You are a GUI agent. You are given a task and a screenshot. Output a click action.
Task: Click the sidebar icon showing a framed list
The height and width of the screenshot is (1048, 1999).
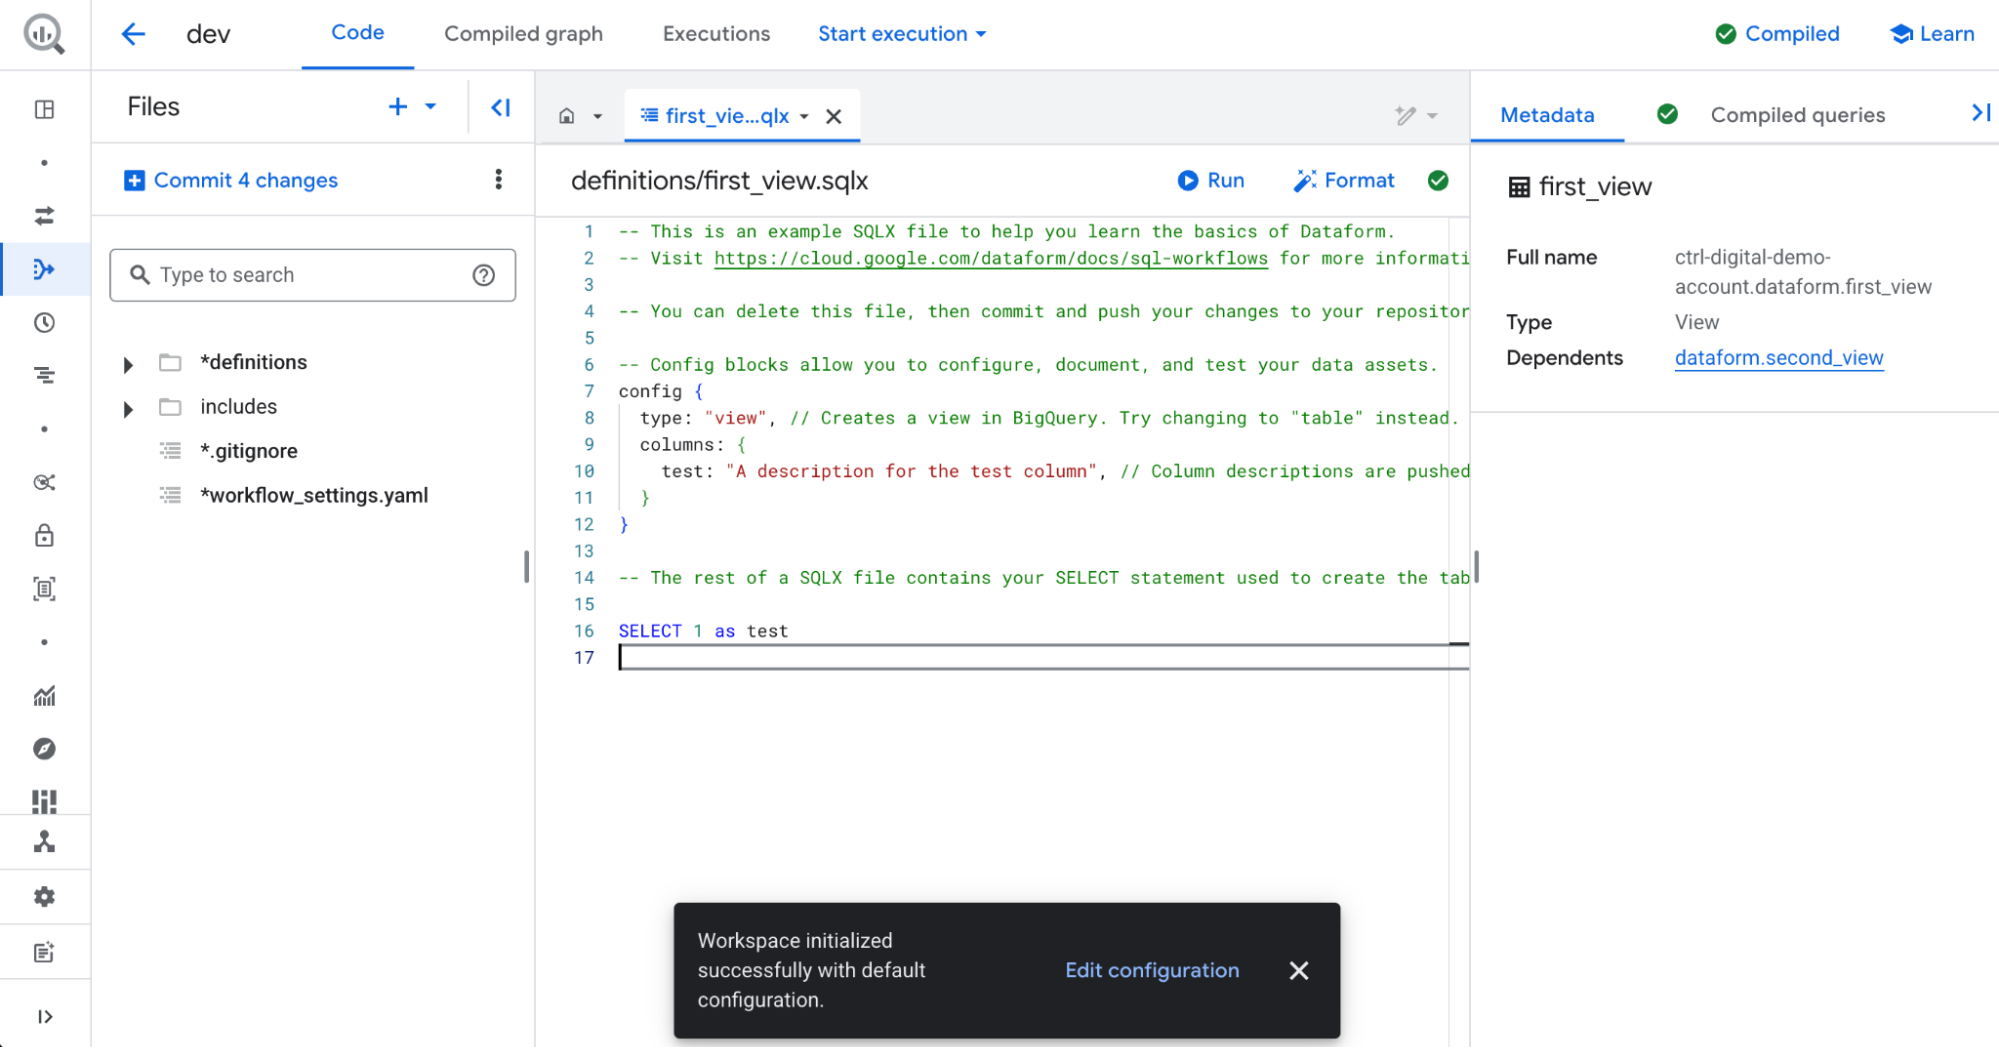click(44, 589)
